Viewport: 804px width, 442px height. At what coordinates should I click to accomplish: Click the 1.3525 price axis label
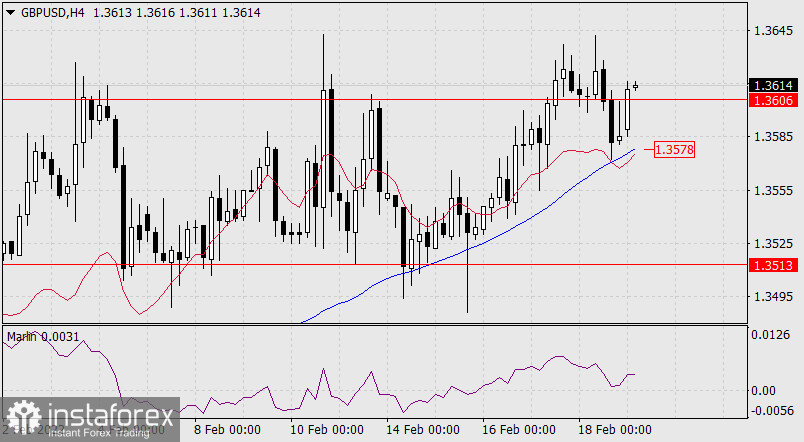pos(773,244)
